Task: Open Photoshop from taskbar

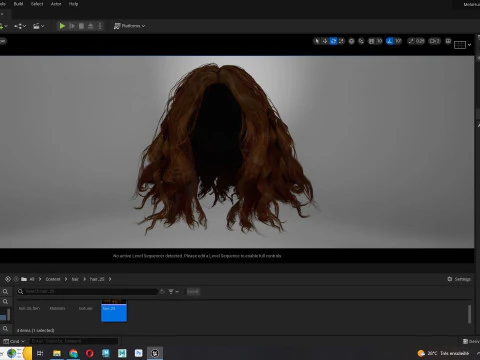Action: 139,353
